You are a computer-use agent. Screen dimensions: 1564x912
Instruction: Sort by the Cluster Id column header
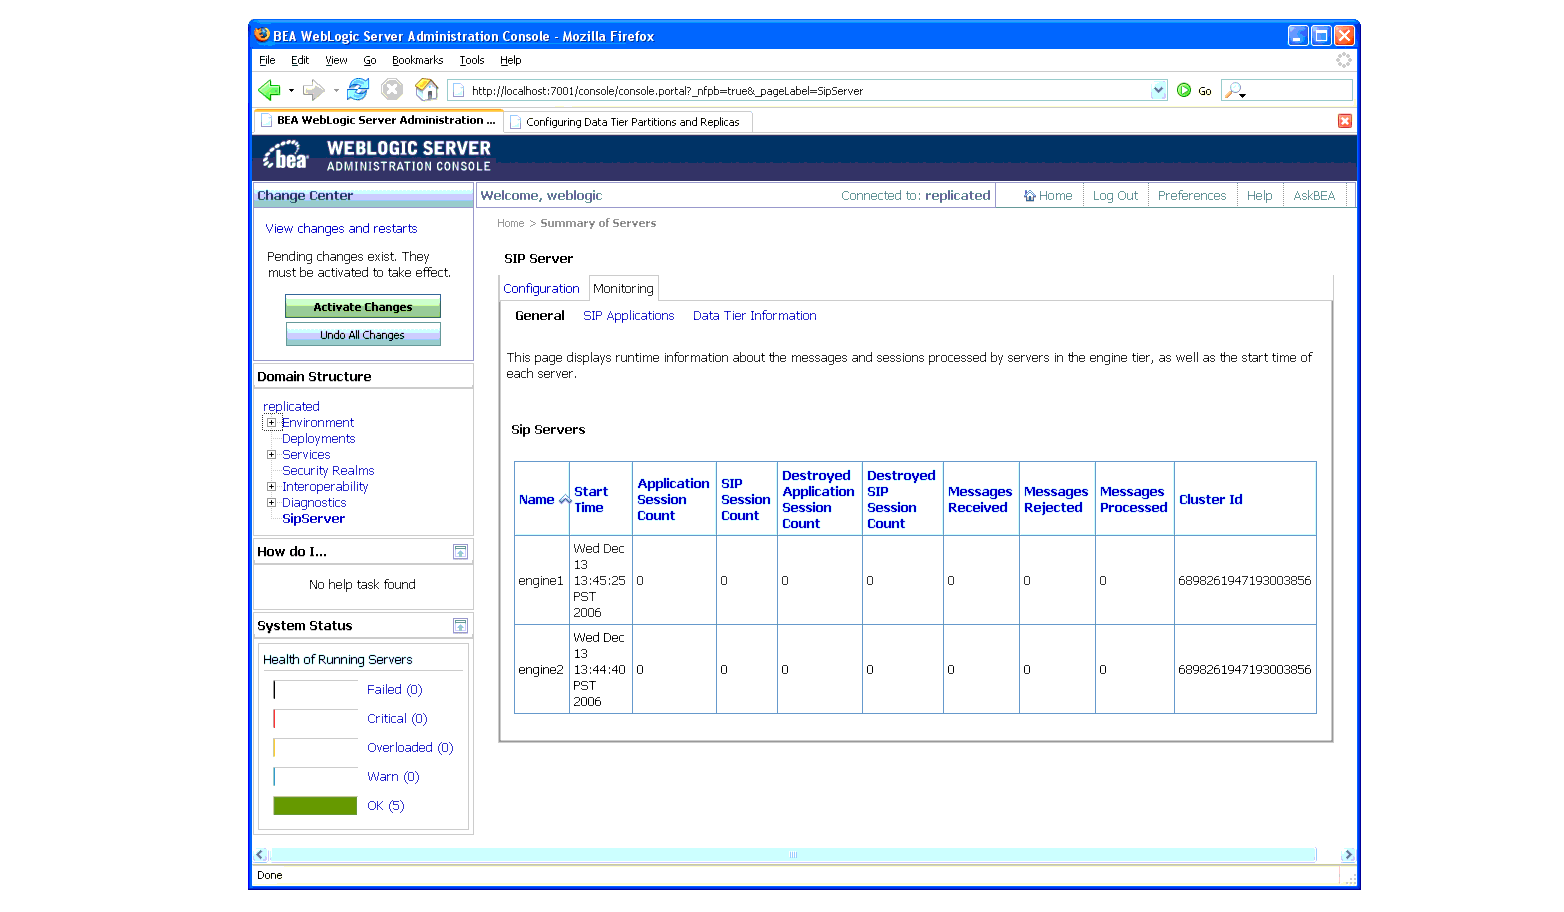click(x=1210, y=500)
